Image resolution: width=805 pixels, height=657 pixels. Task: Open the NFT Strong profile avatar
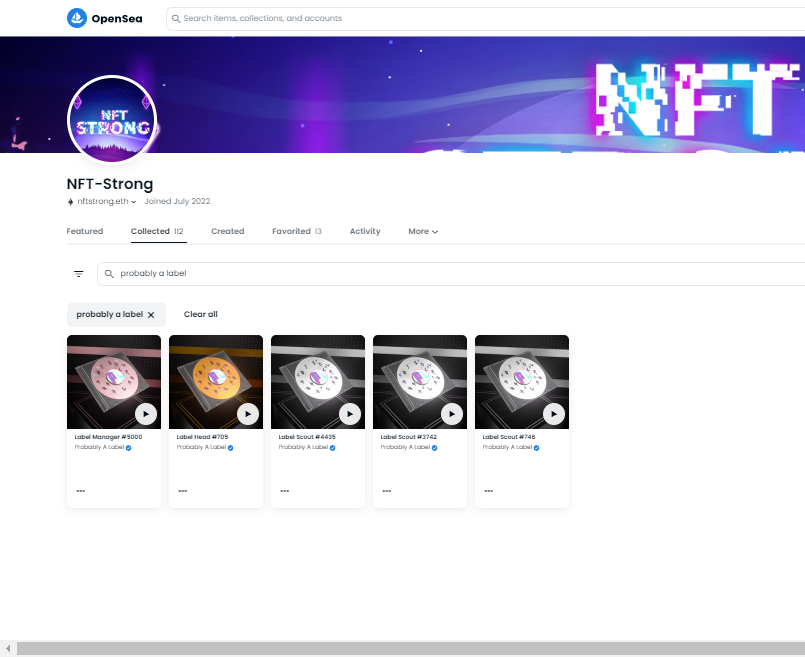[x=112, y=119]
